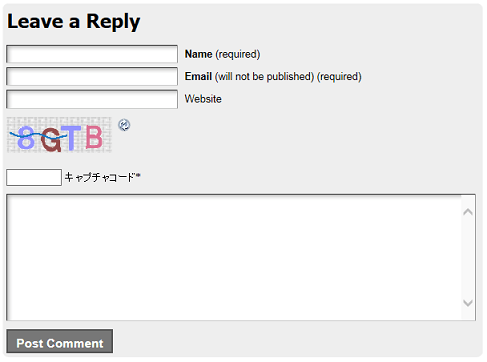Viewport: 487px width, 362px height.
Task: Submit with the Post Comment button
Action: (x=60, y=341)
